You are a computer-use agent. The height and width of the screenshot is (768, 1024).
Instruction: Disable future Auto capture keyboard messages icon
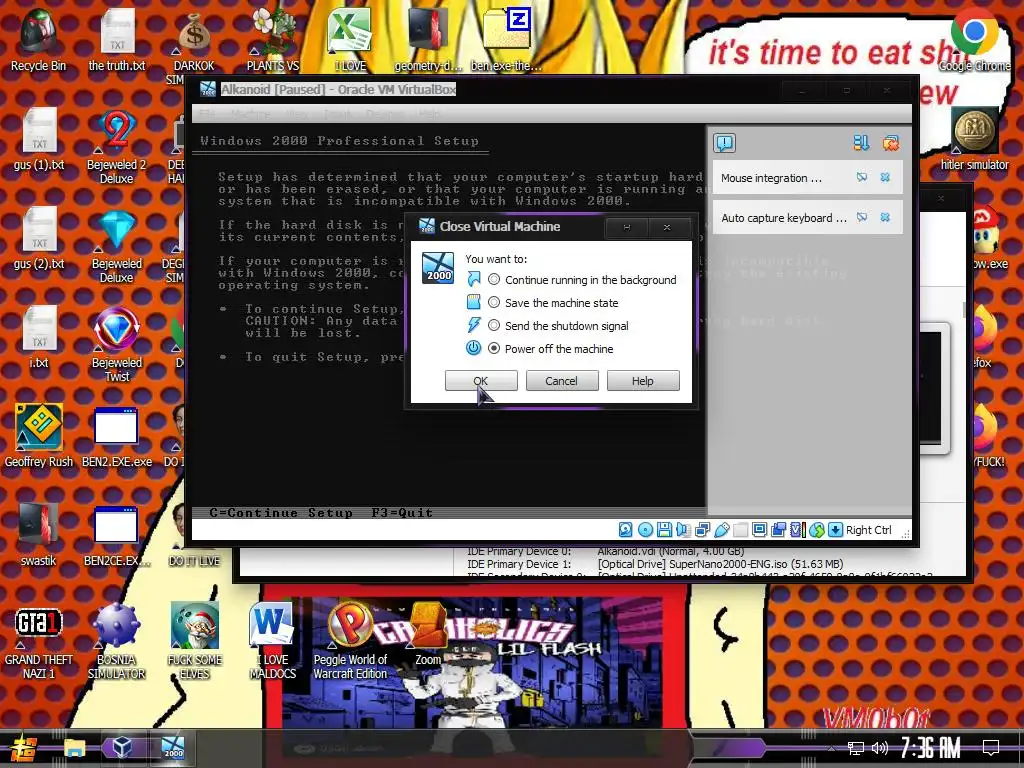click(x=862, y=217)
